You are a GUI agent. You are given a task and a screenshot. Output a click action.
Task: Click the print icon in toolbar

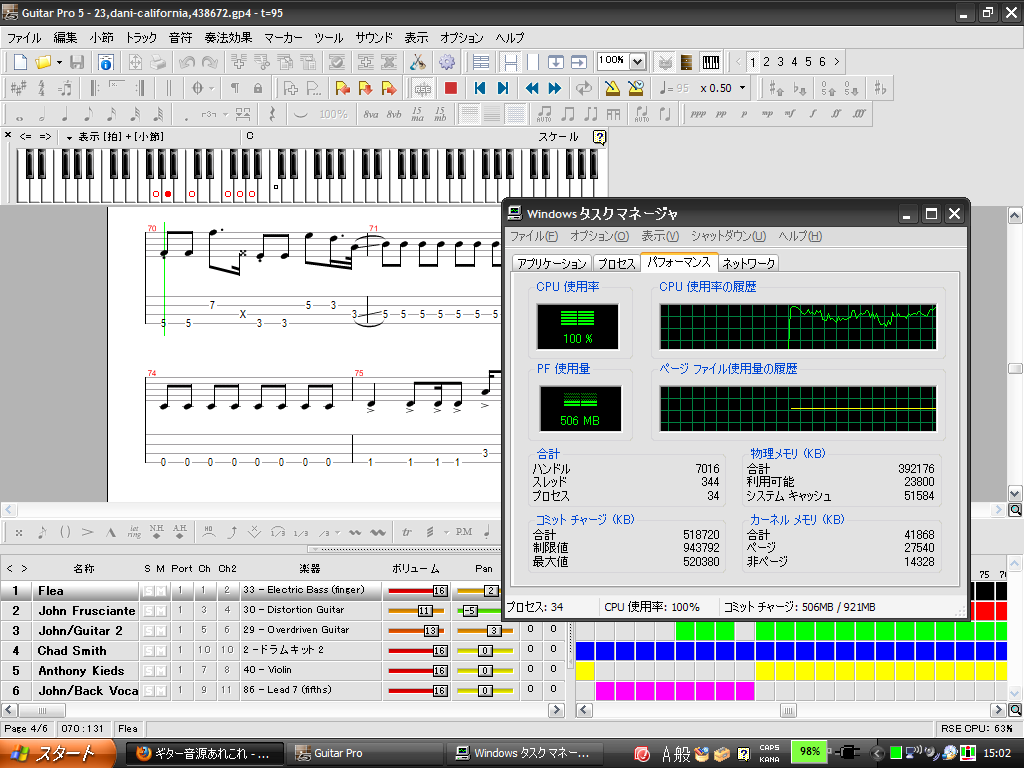[158, 62]
